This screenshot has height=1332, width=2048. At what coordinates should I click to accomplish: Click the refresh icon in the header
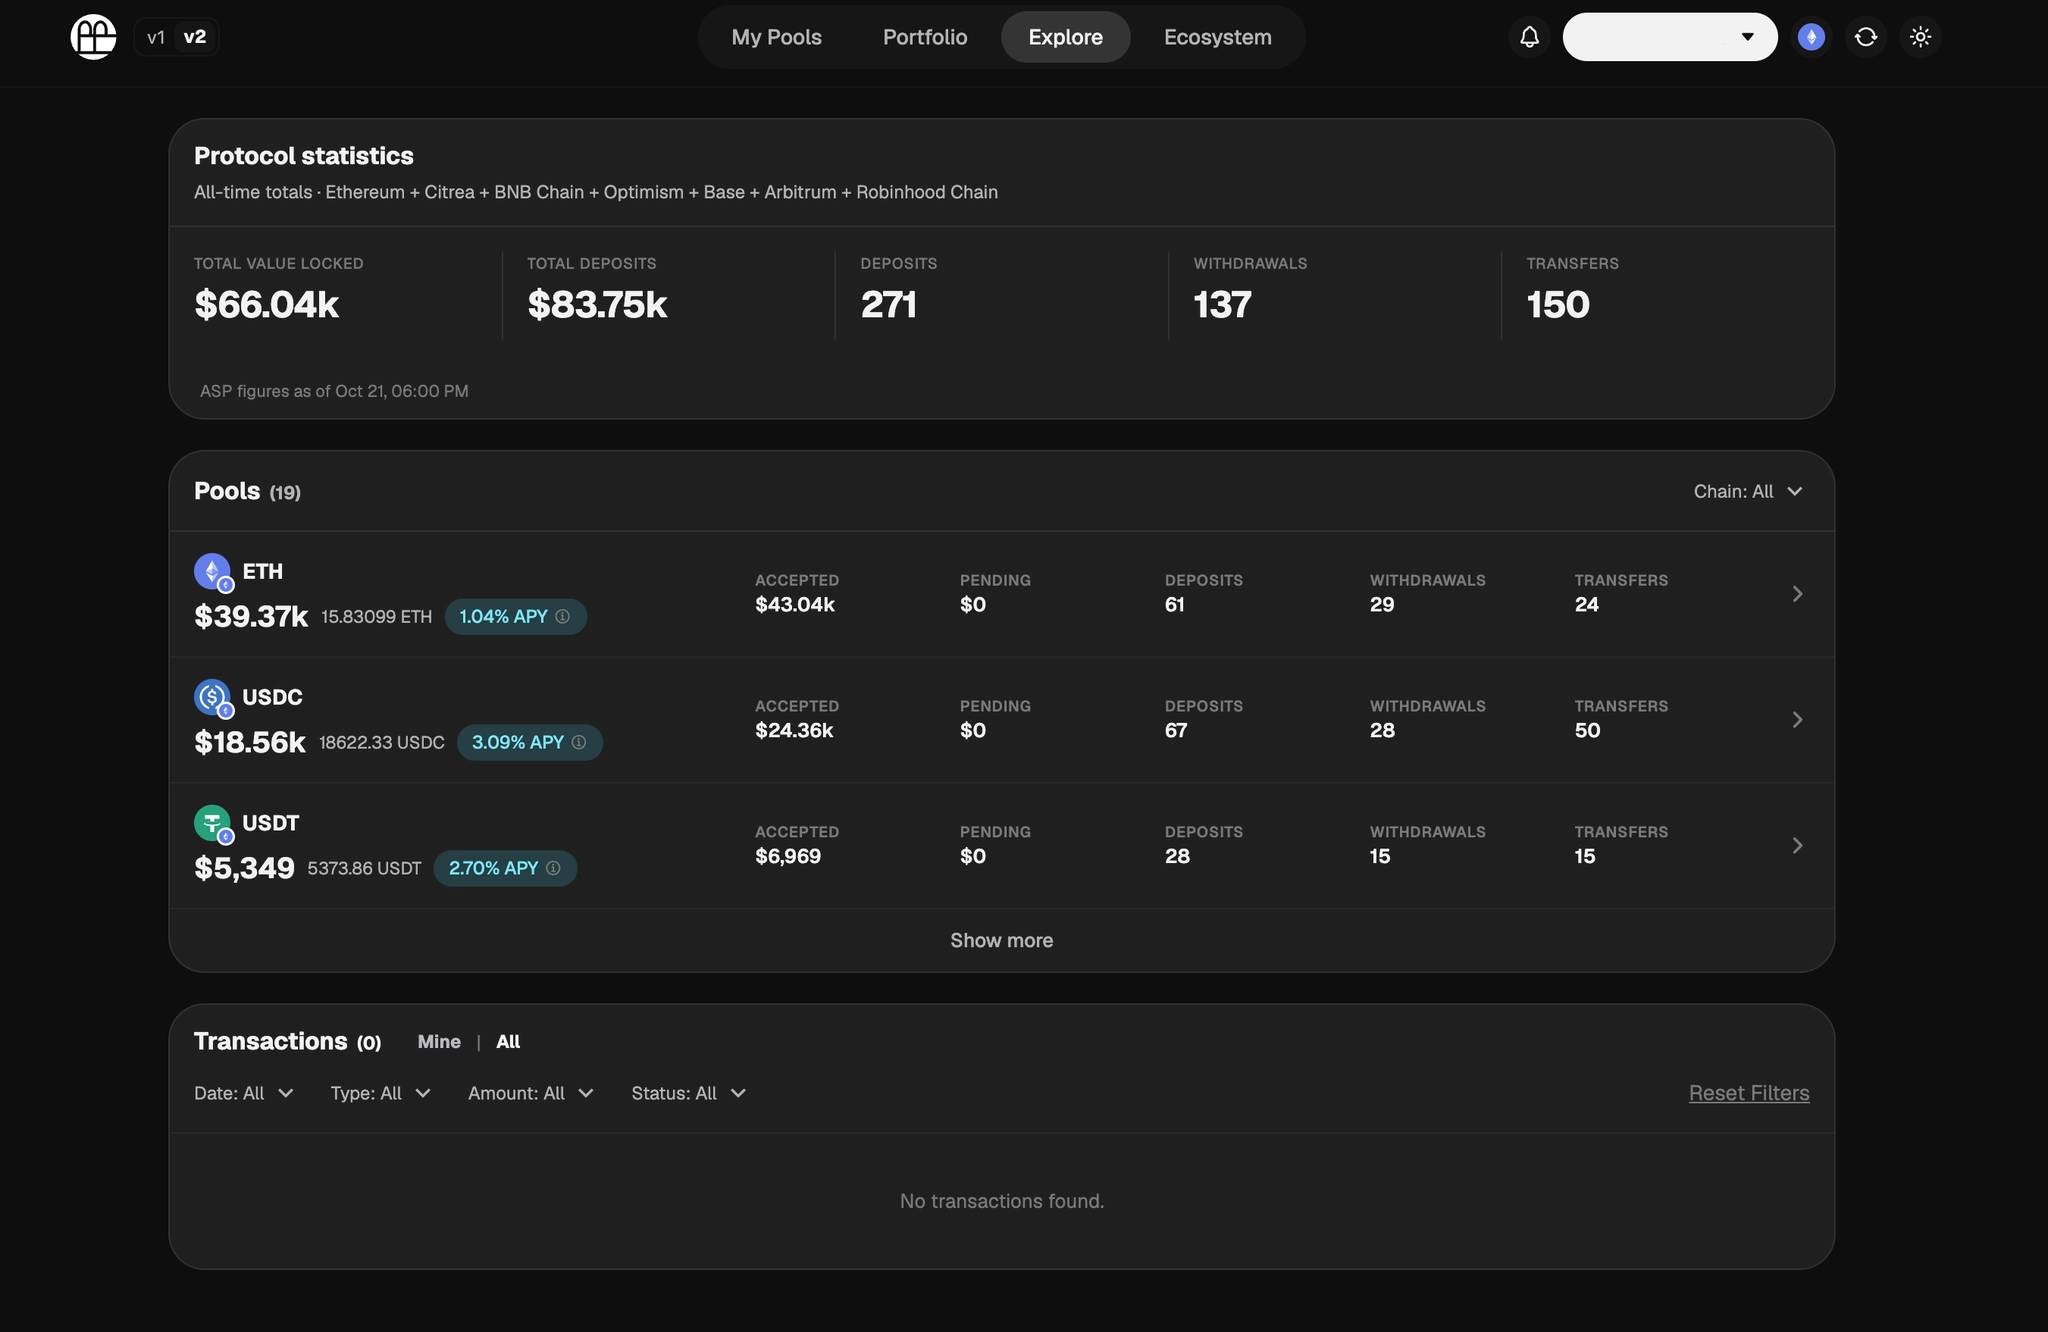point(1865,37)
